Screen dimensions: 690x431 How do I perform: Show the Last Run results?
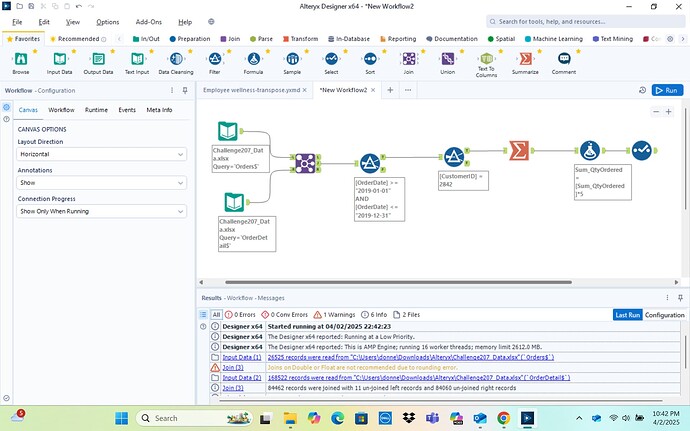(x=628, y=315)
